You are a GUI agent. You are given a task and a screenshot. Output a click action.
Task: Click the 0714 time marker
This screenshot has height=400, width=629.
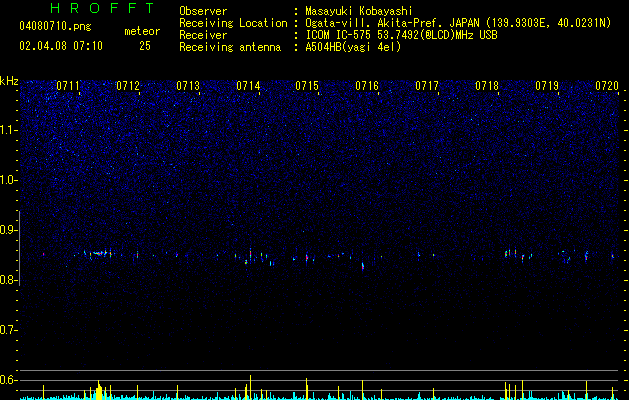pyautogui.click(x=248, y=86)
